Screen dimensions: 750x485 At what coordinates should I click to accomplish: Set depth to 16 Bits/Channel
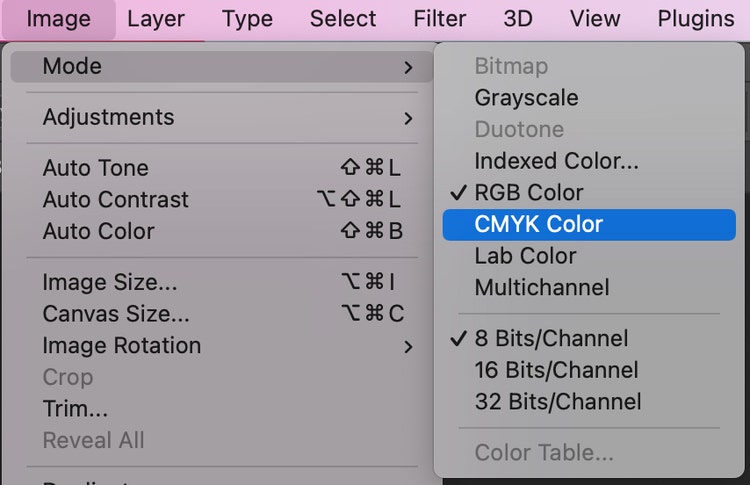556,370
